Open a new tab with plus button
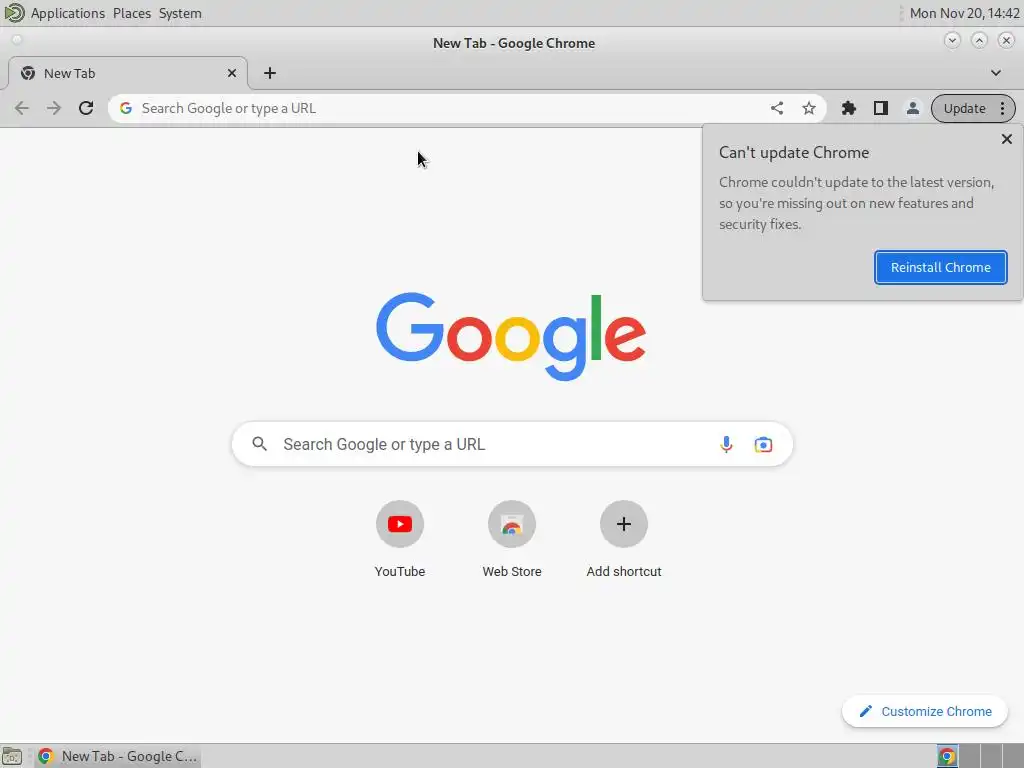The width and height of the screenshot is (1024, 768). click(270, 73)
